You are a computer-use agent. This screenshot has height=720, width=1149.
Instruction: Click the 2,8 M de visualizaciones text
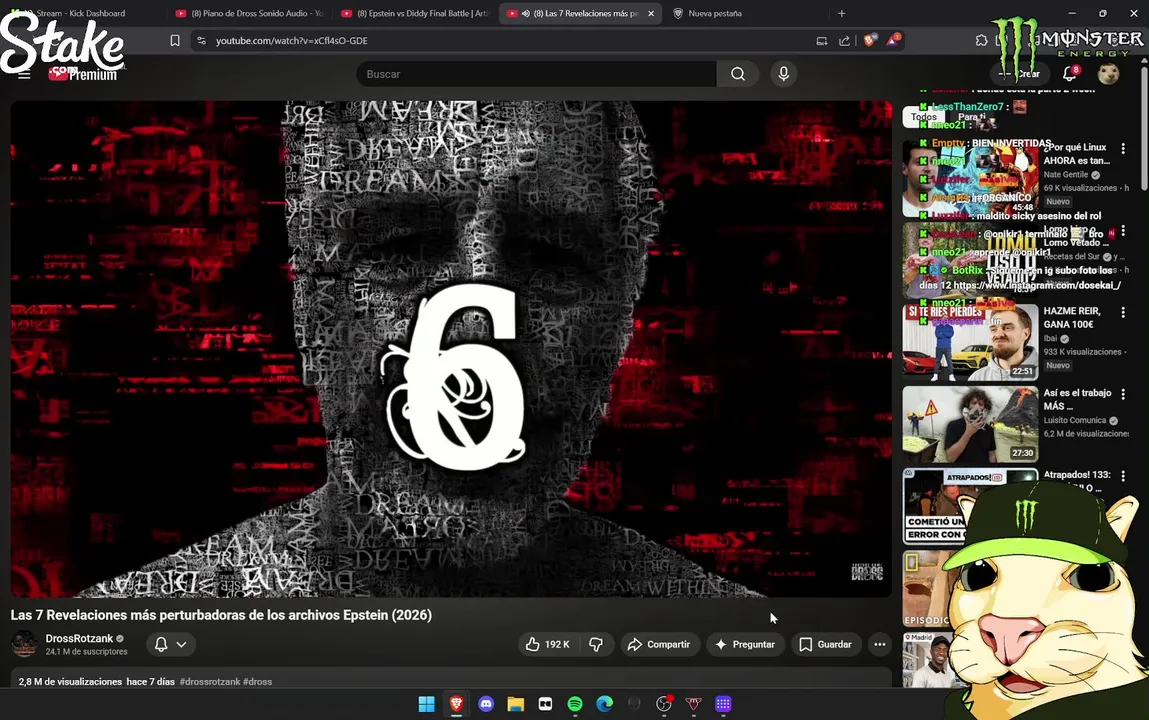pyautogui.click(x=70, y=682)
